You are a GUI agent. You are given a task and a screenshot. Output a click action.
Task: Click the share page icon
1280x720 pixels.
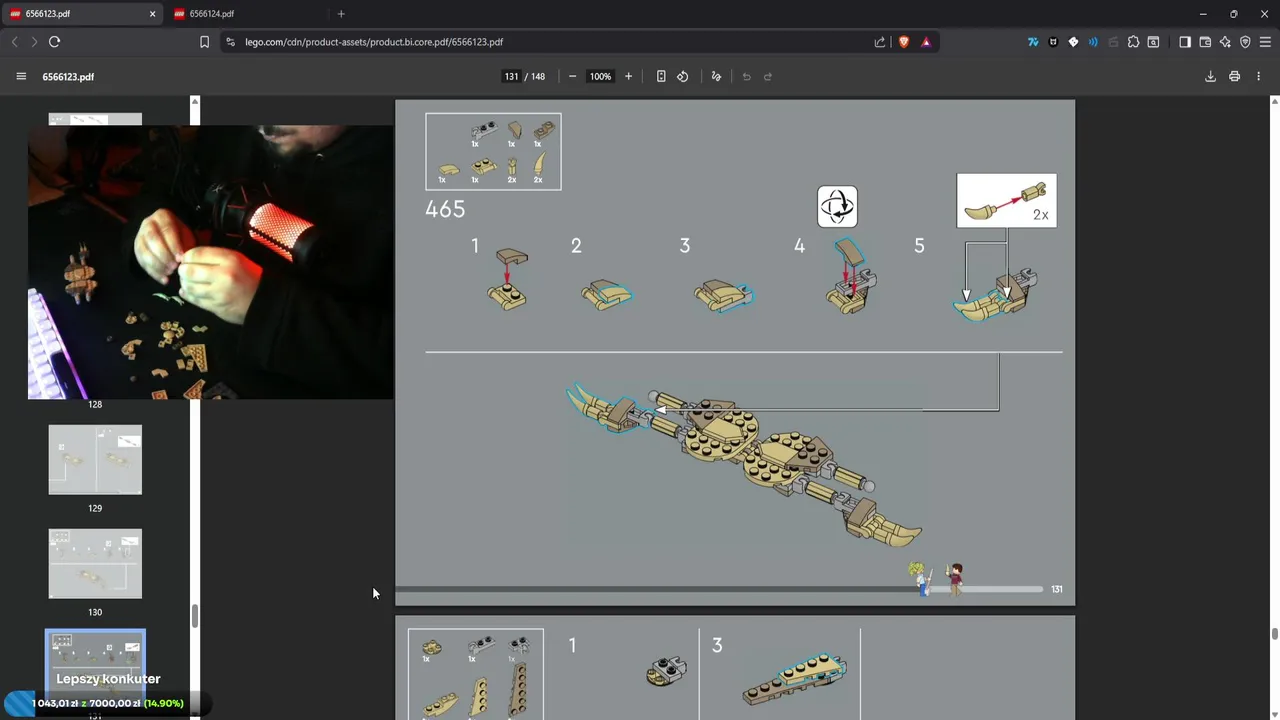click(880, 42)
